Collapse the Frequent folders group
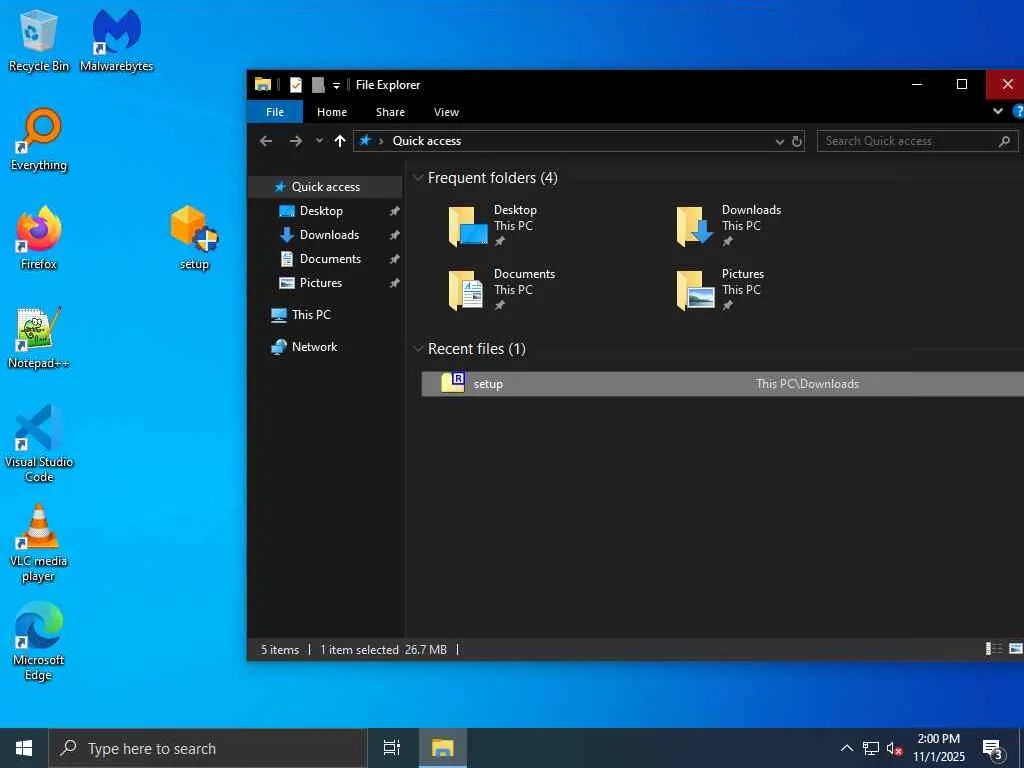The width and height of the screenshot is (1024, 768). (x=418, y=178)
